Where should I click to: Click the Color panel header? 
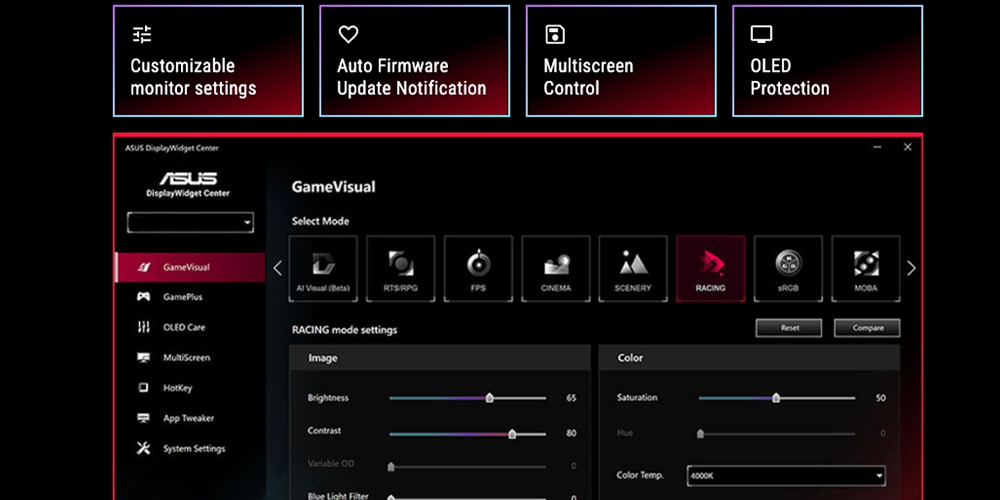pos(749,358)
